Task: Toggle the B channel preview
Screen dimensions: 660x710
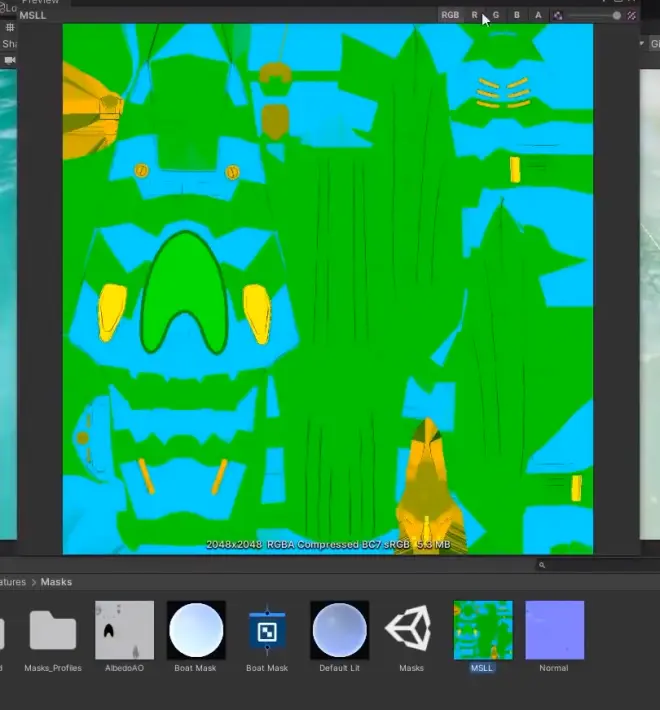Action: coord(517,15)
